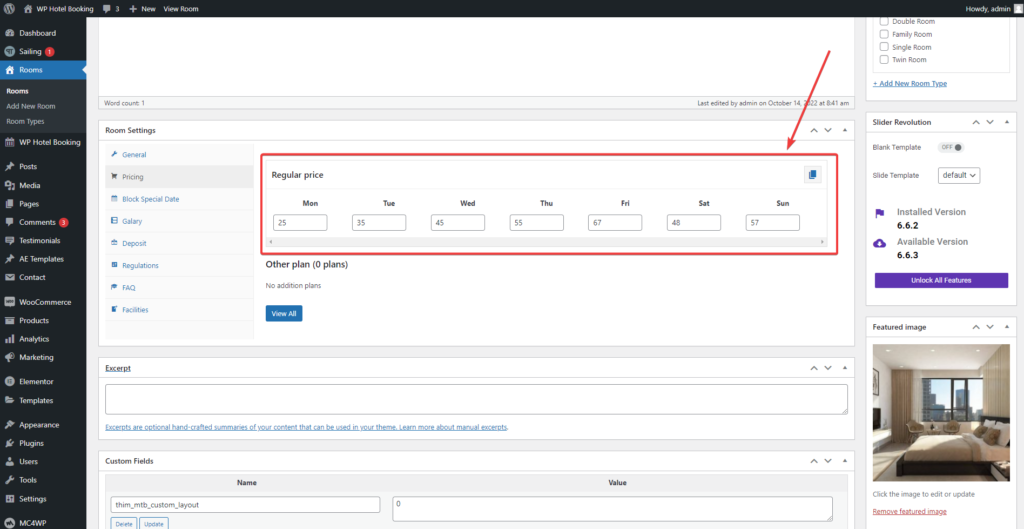The width and height of the screenshot is (1024, 529).
Task: Tick the Family Room checkbox
Action: pos(883,34)
